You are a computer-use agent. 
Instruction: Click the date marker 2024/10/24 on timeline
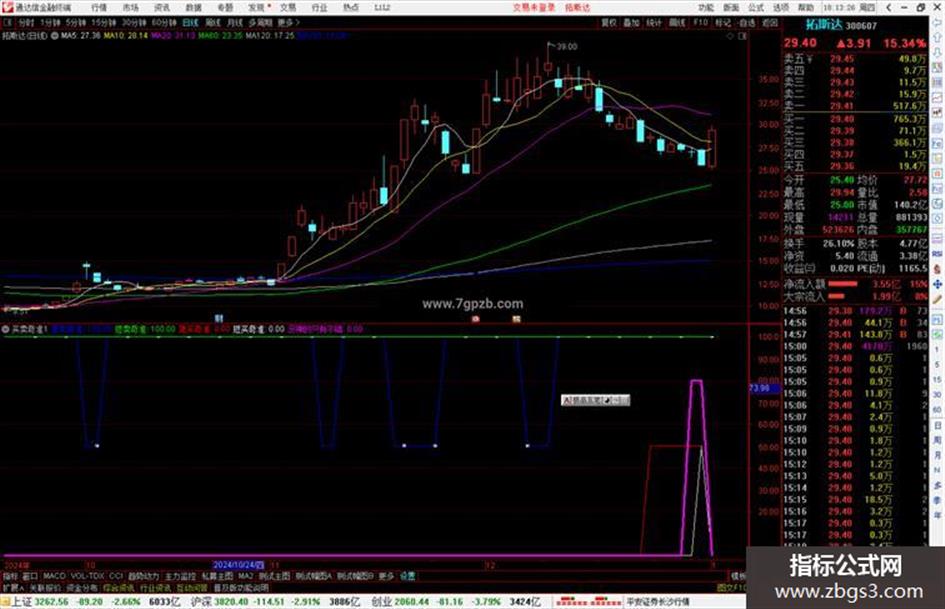[x=239, y=565]
